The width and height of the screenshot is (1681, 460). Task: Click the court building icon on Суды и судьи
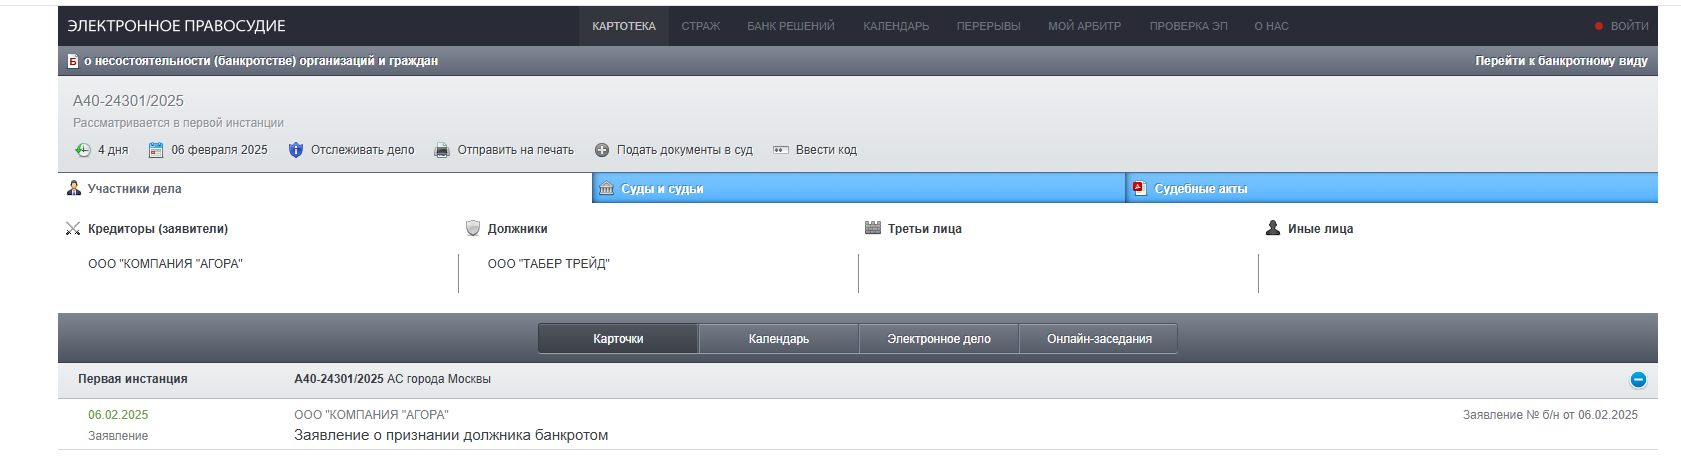606,188
